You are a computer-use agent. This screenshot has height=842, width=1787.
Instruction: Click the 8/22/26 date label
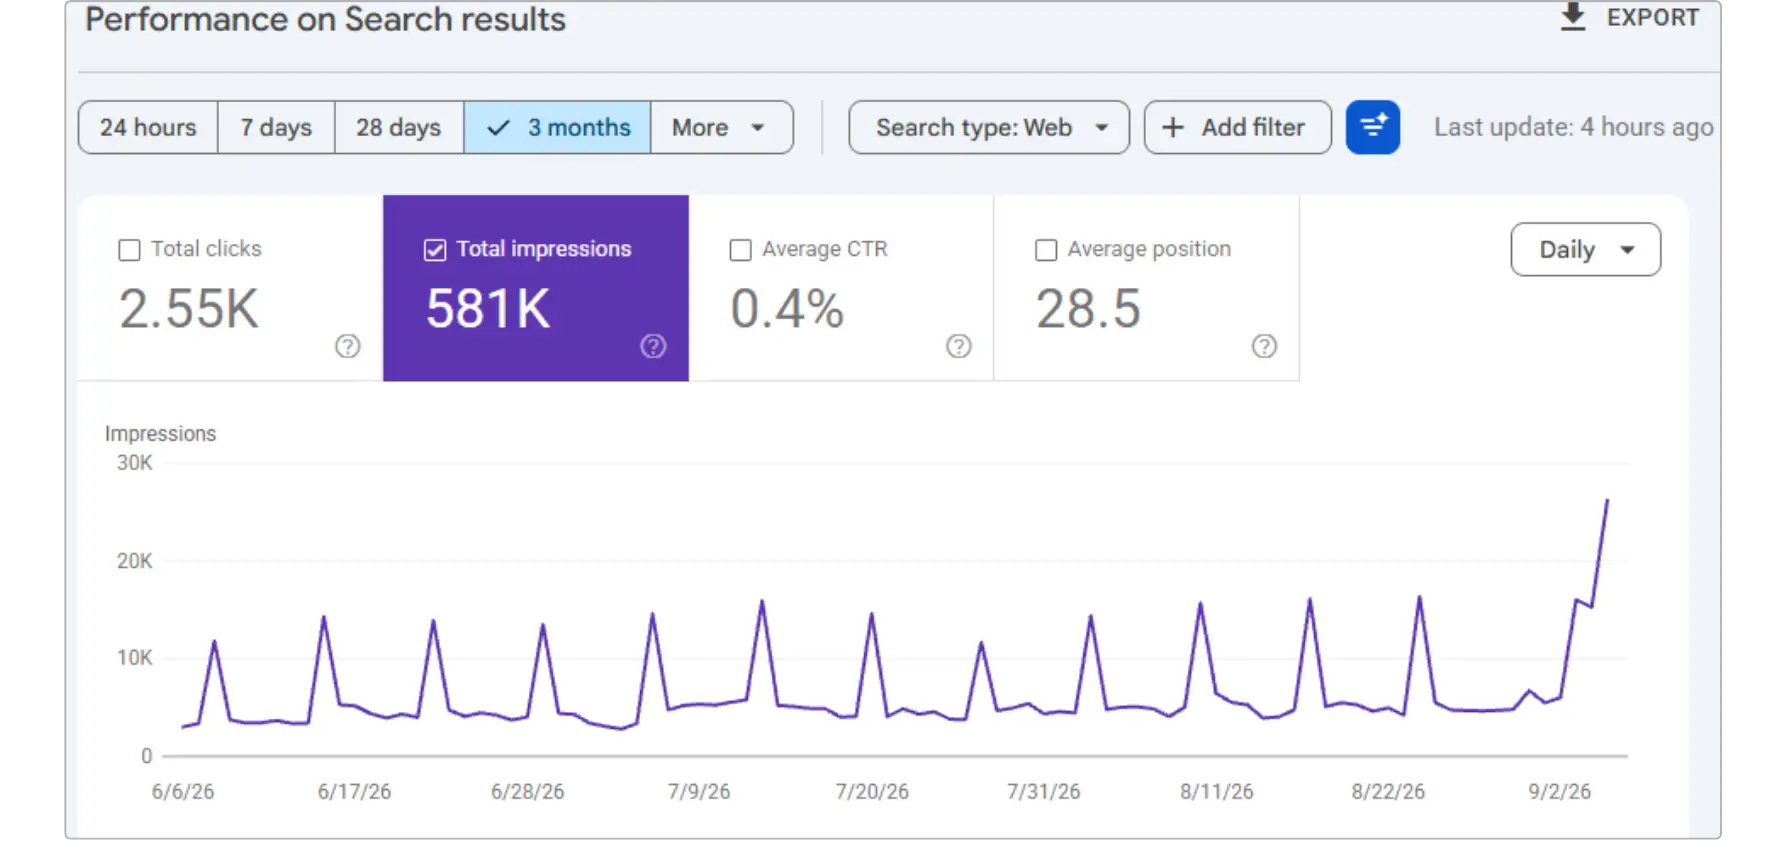tap(1388, 791)
